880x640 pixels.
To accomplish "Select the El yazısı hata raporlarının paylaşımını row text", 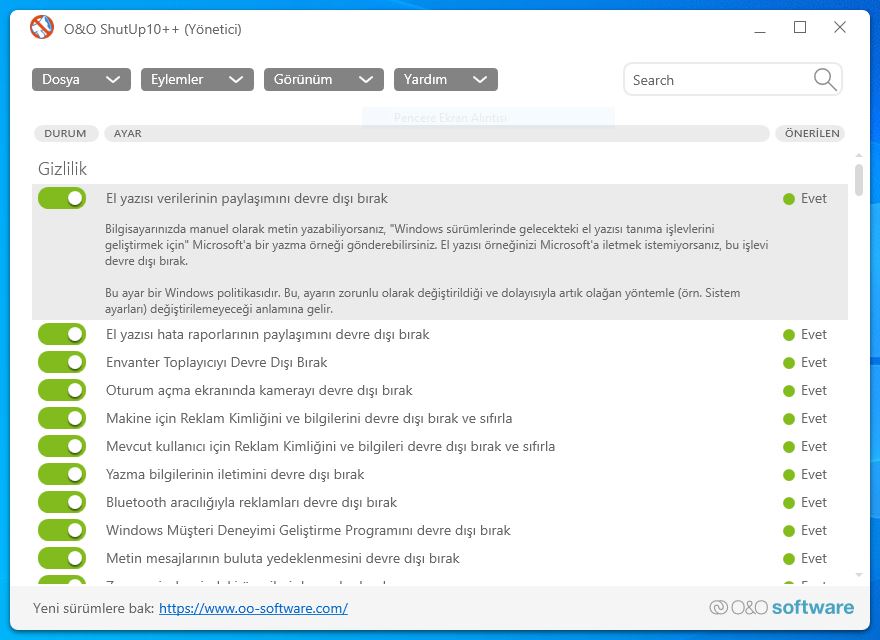I will click(x=268, y=335).
